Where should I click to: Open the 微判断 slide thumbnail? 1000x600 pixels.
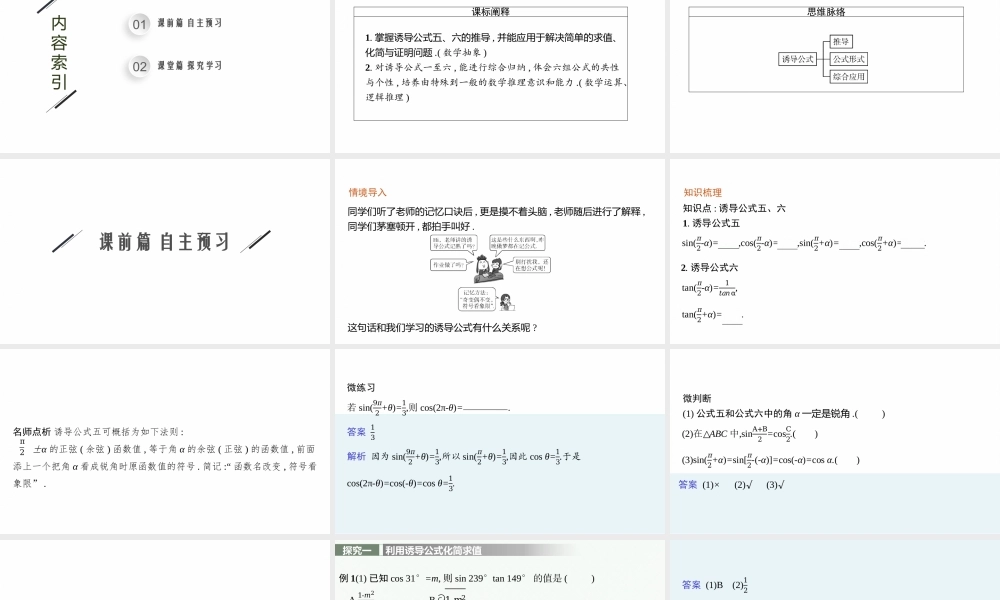833,440
